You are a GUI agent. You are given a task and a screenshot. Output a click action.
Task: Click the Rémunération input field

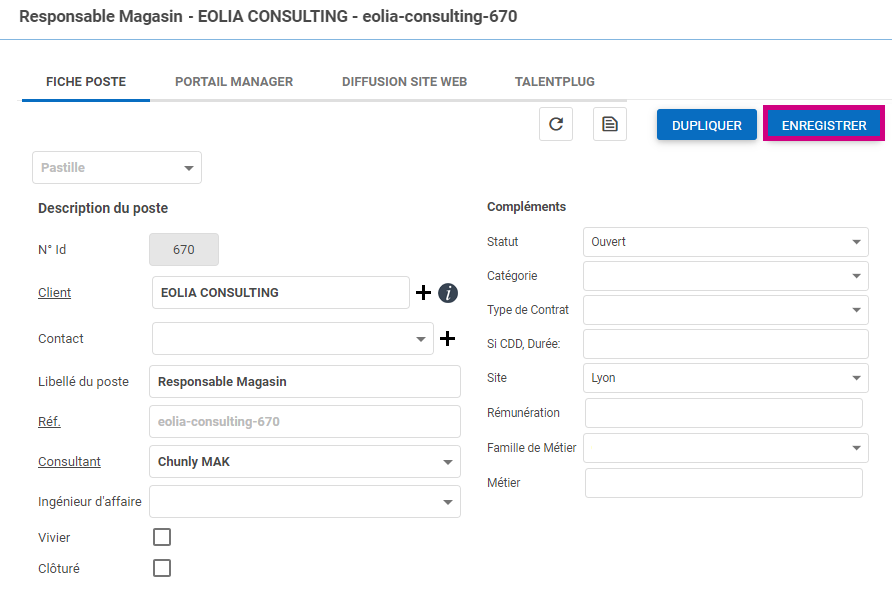coord(723,413)
